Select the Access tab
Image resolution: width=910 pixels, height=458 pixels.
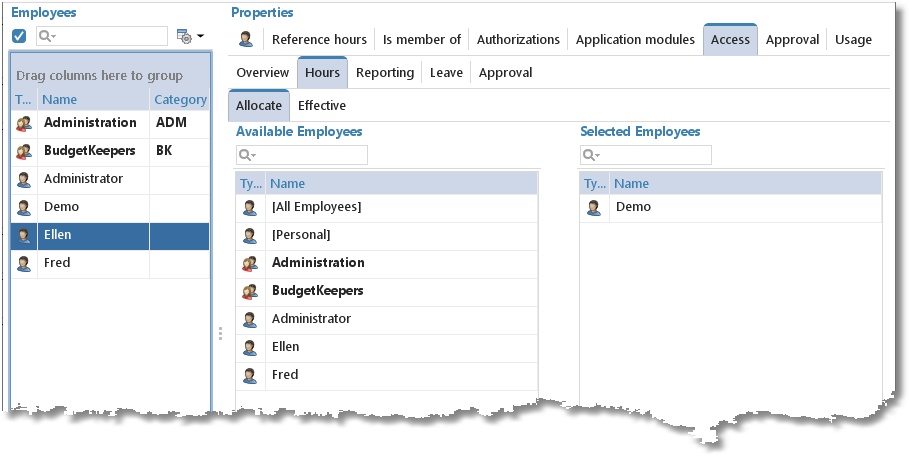click(730, 39)
